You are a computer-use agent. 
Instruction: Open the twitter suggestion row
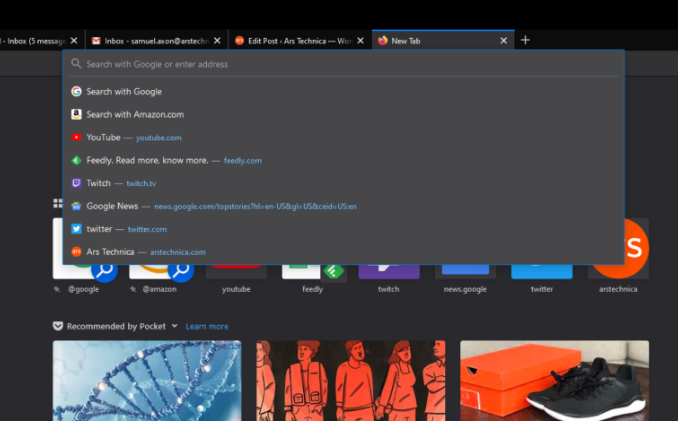(x=344, y=229)
